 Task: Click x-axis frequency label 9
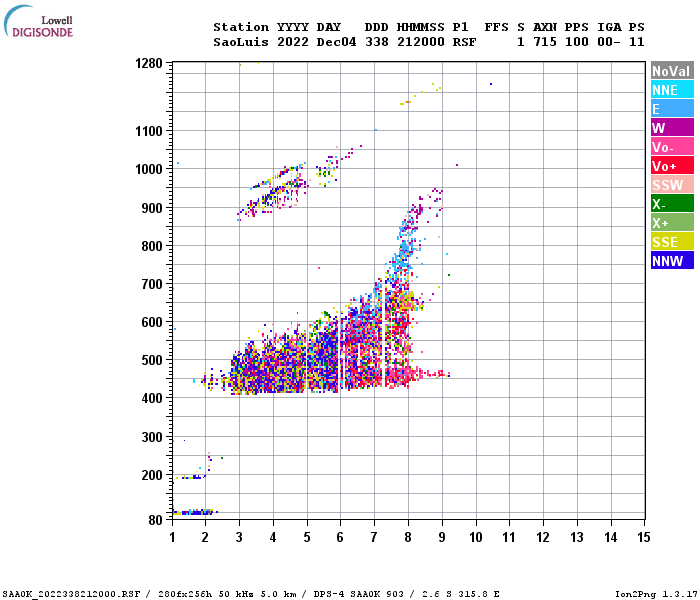point(442,537)
